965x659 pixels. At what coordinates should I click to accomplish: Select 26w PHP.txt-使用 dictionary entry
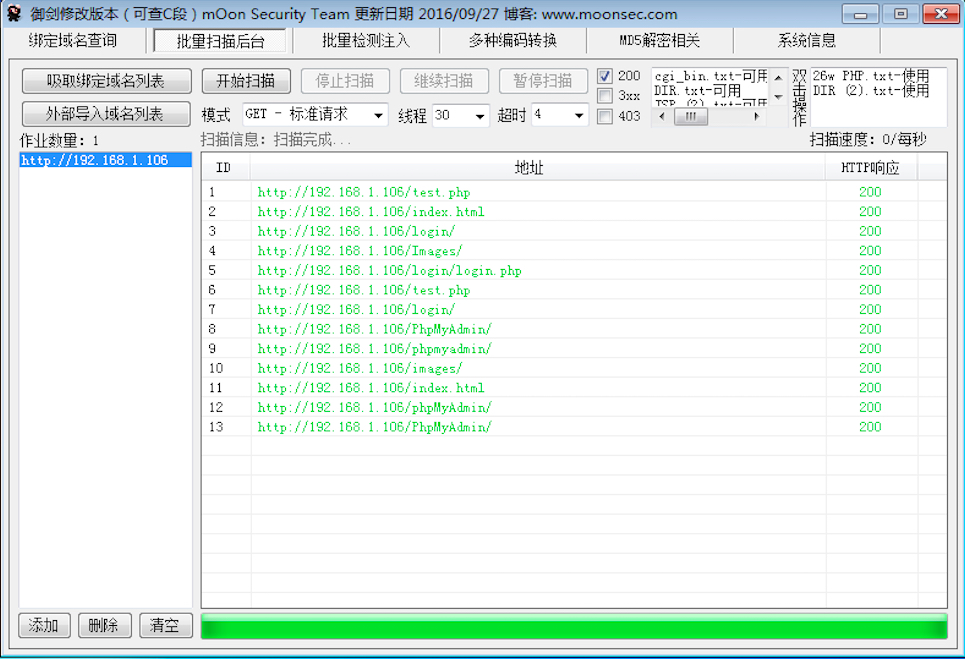[x=871, y=76]
